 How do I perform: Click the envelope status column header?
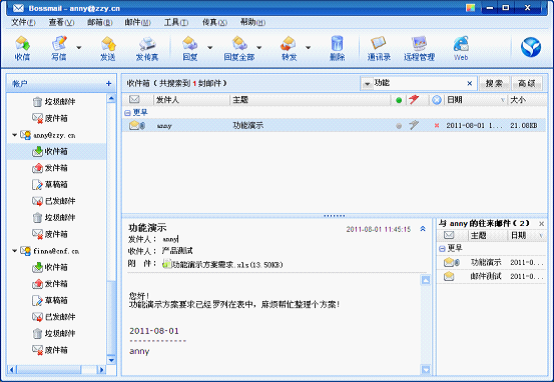point(134,100)
